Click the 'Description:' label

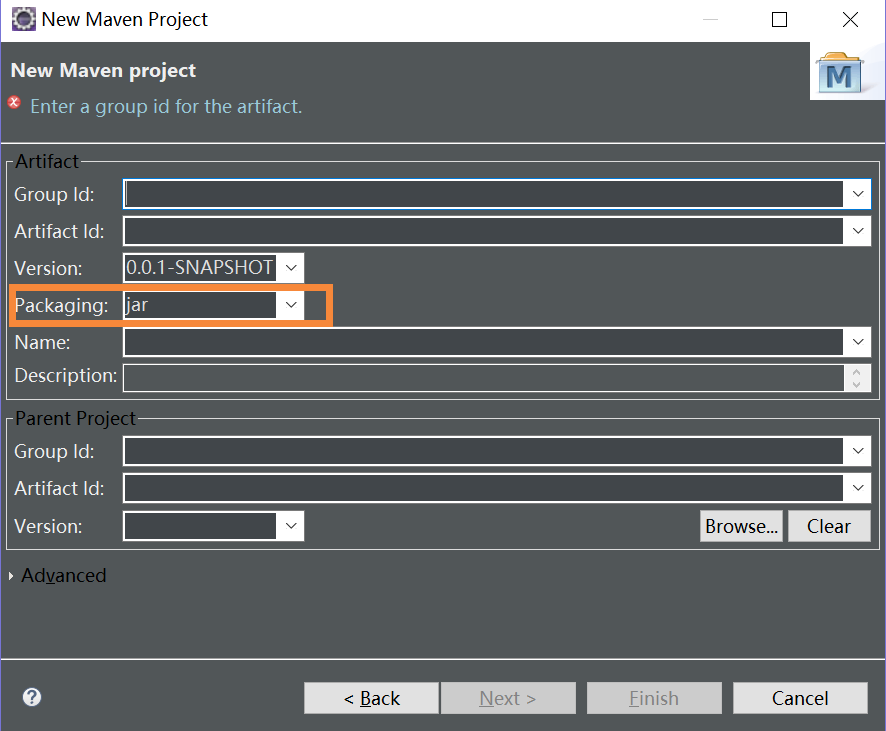[x=66, y=375]
